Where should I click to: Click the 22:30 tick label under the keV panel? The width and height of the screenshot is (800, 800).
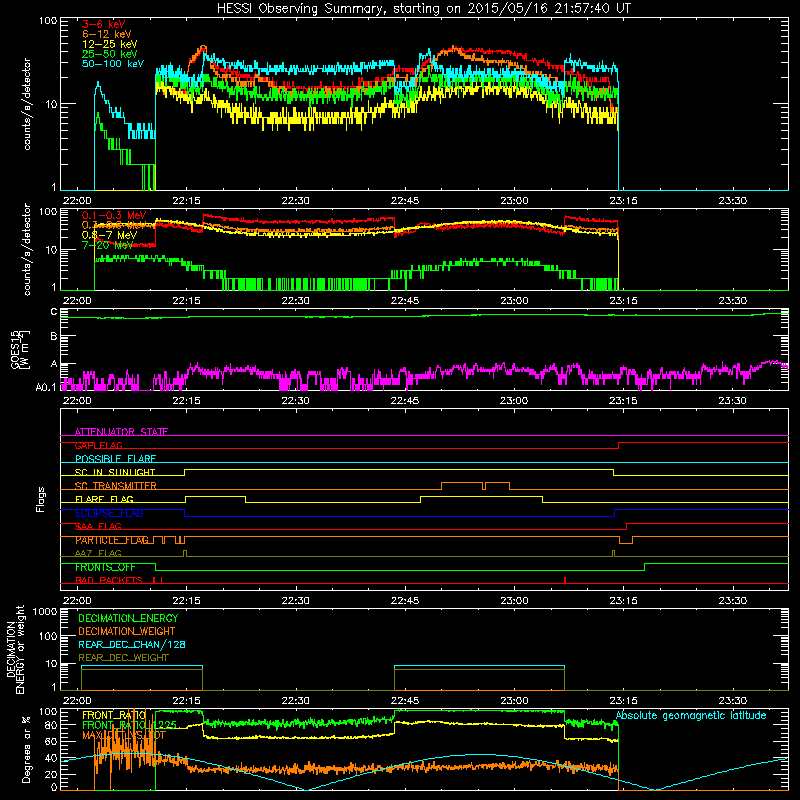coord(295,201)
